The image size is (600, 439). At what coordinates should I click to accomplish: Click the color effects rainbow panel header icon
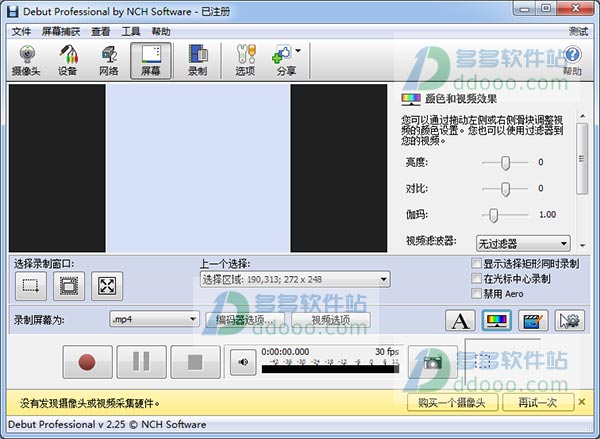pos(411,99)
